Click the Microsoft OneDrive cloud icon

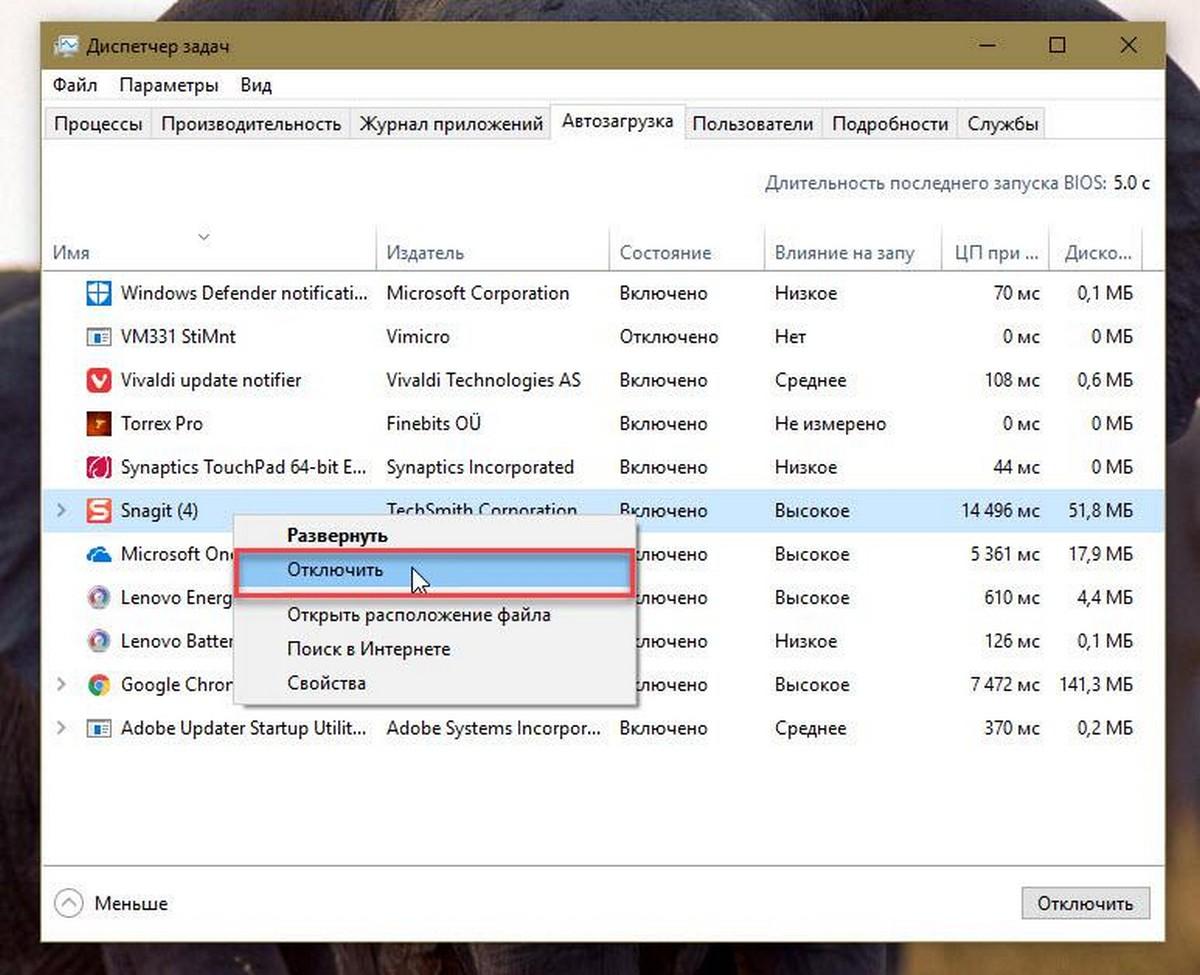pos(98,554)
